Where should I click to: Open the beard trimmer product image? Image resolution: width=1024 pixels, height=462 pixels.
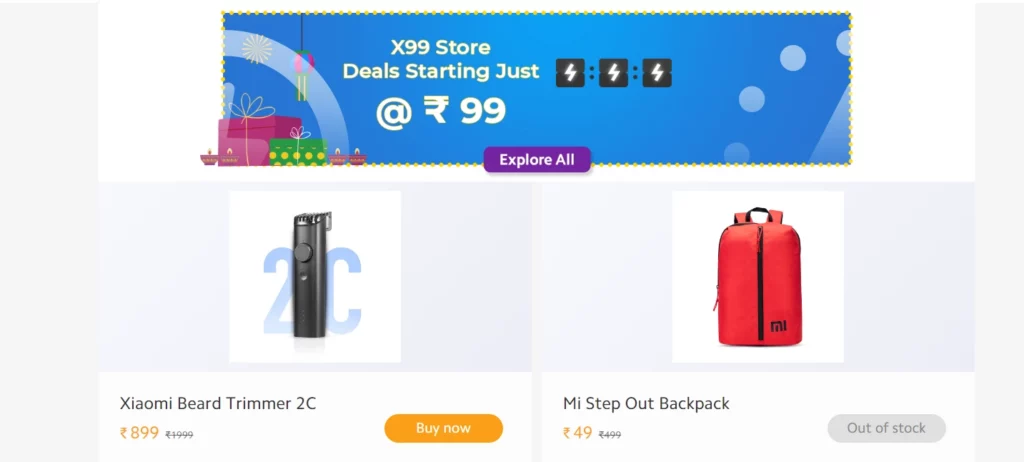click(x=315, y=276)
